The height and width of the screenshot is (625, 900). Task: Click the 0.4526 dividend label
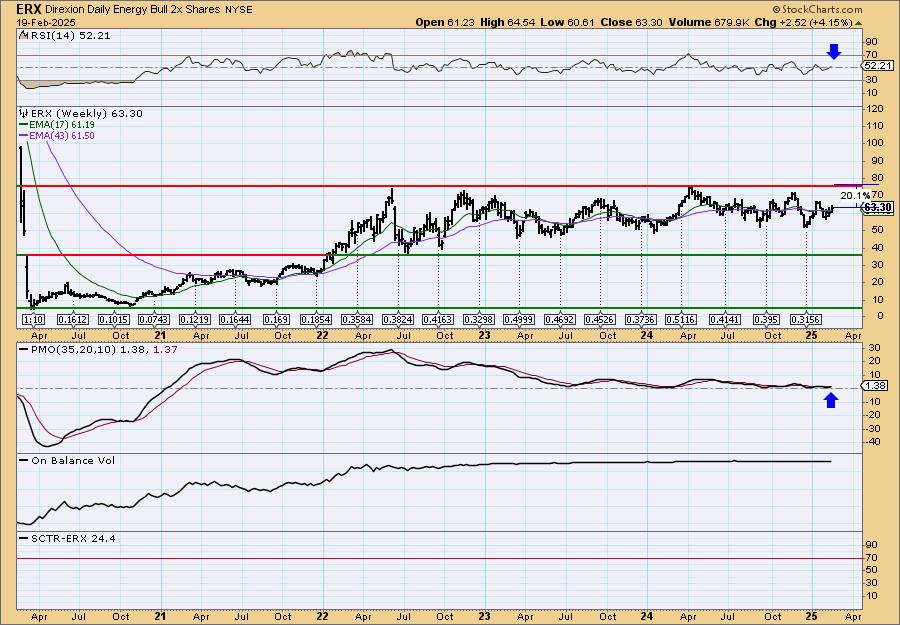point(600,319)
